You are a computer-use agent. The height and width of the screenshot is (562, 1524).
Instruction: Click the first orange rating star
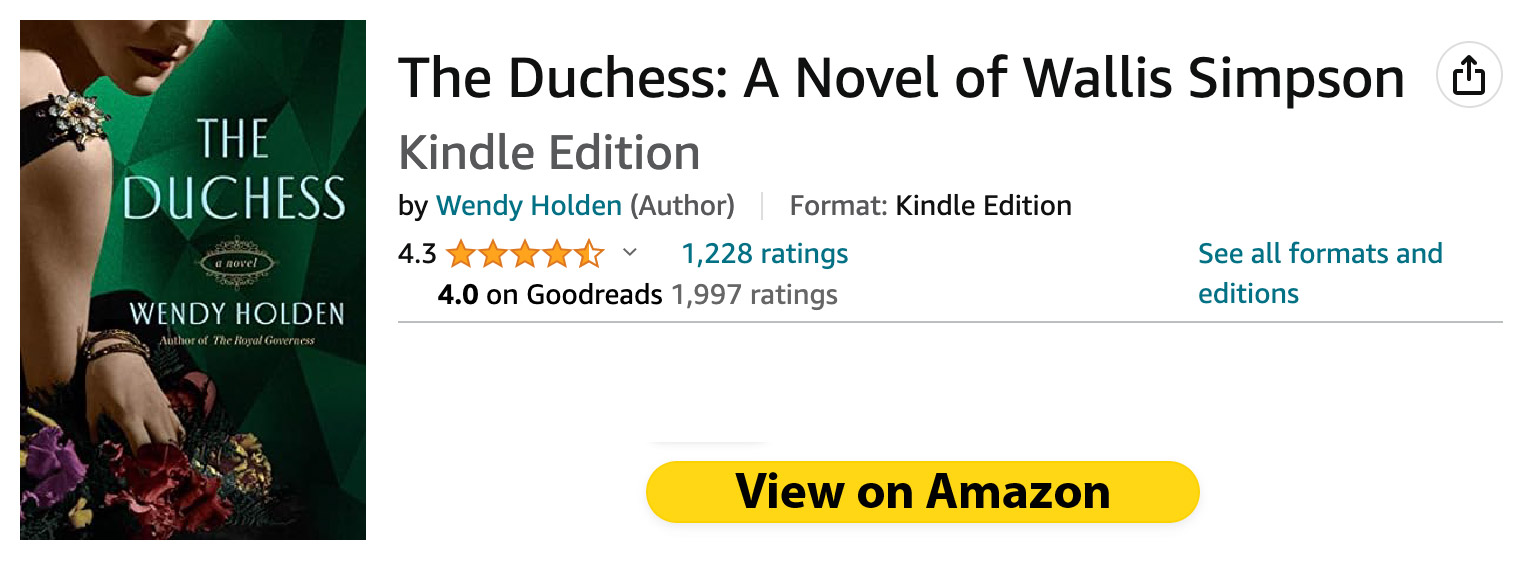pyautogui.click(x=461, y=254)
